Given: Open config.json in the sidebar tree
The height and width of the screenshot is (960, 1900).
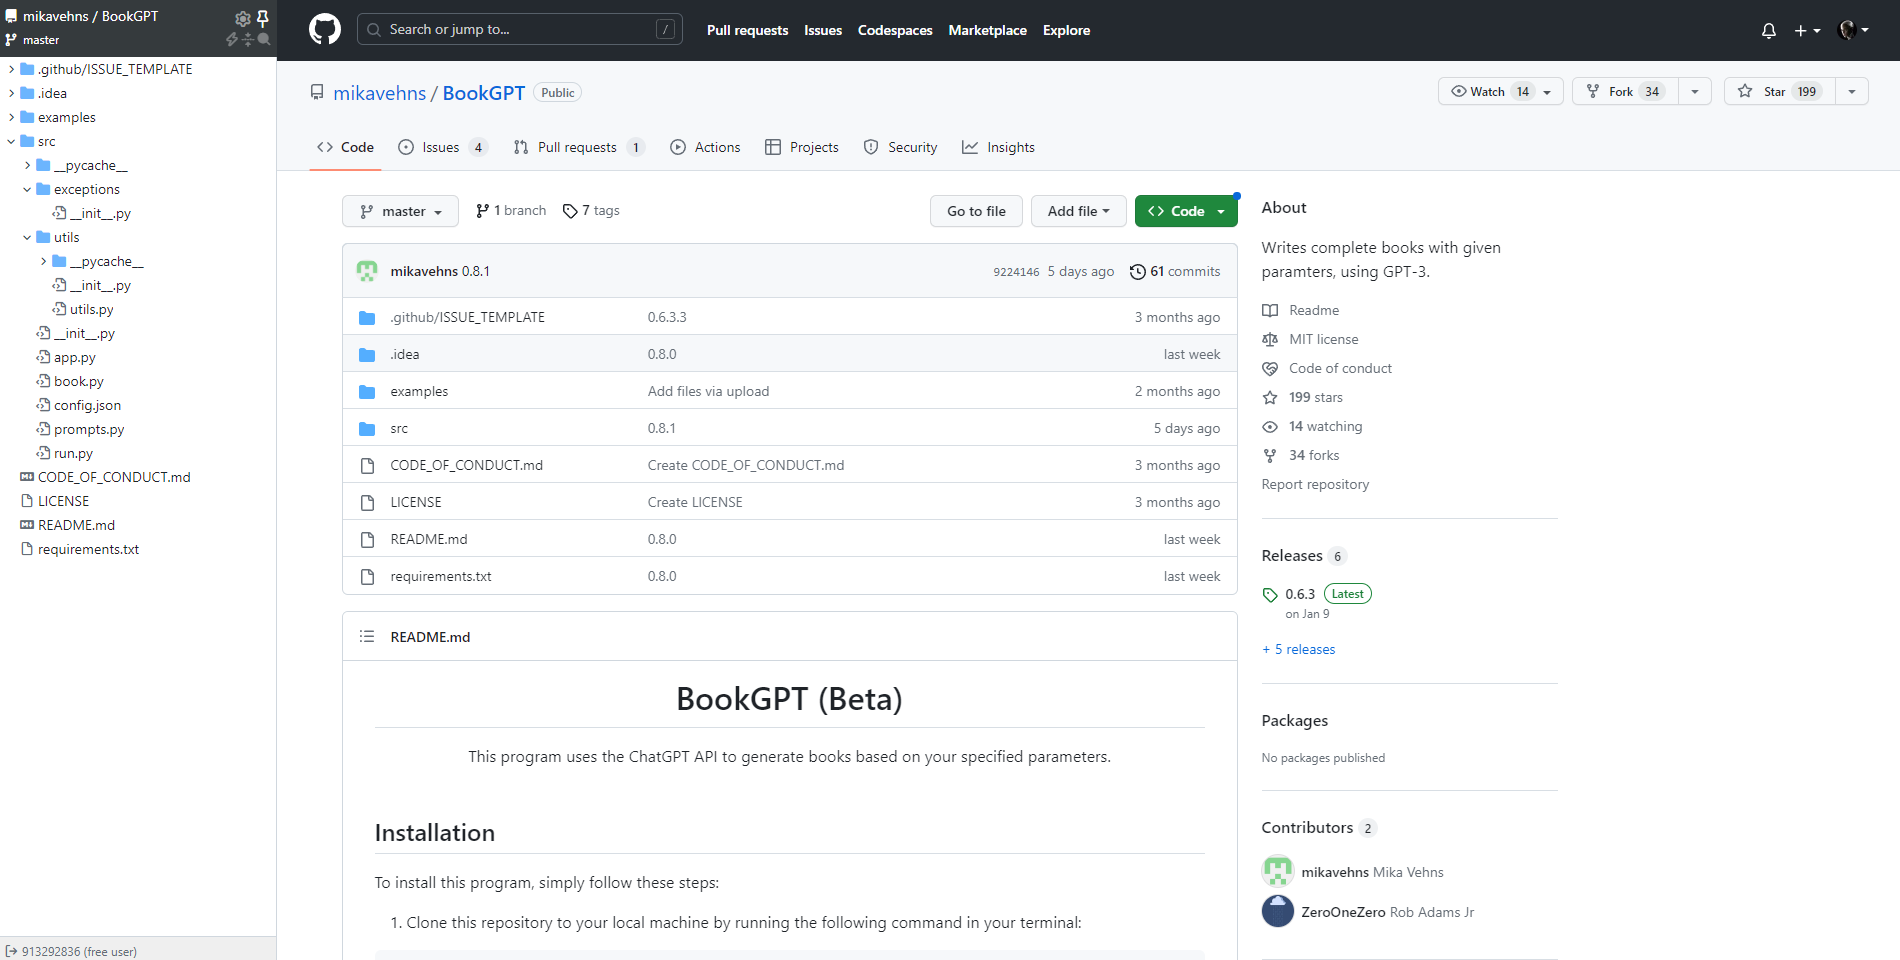Looking at the screenshot, I should 87,405.
